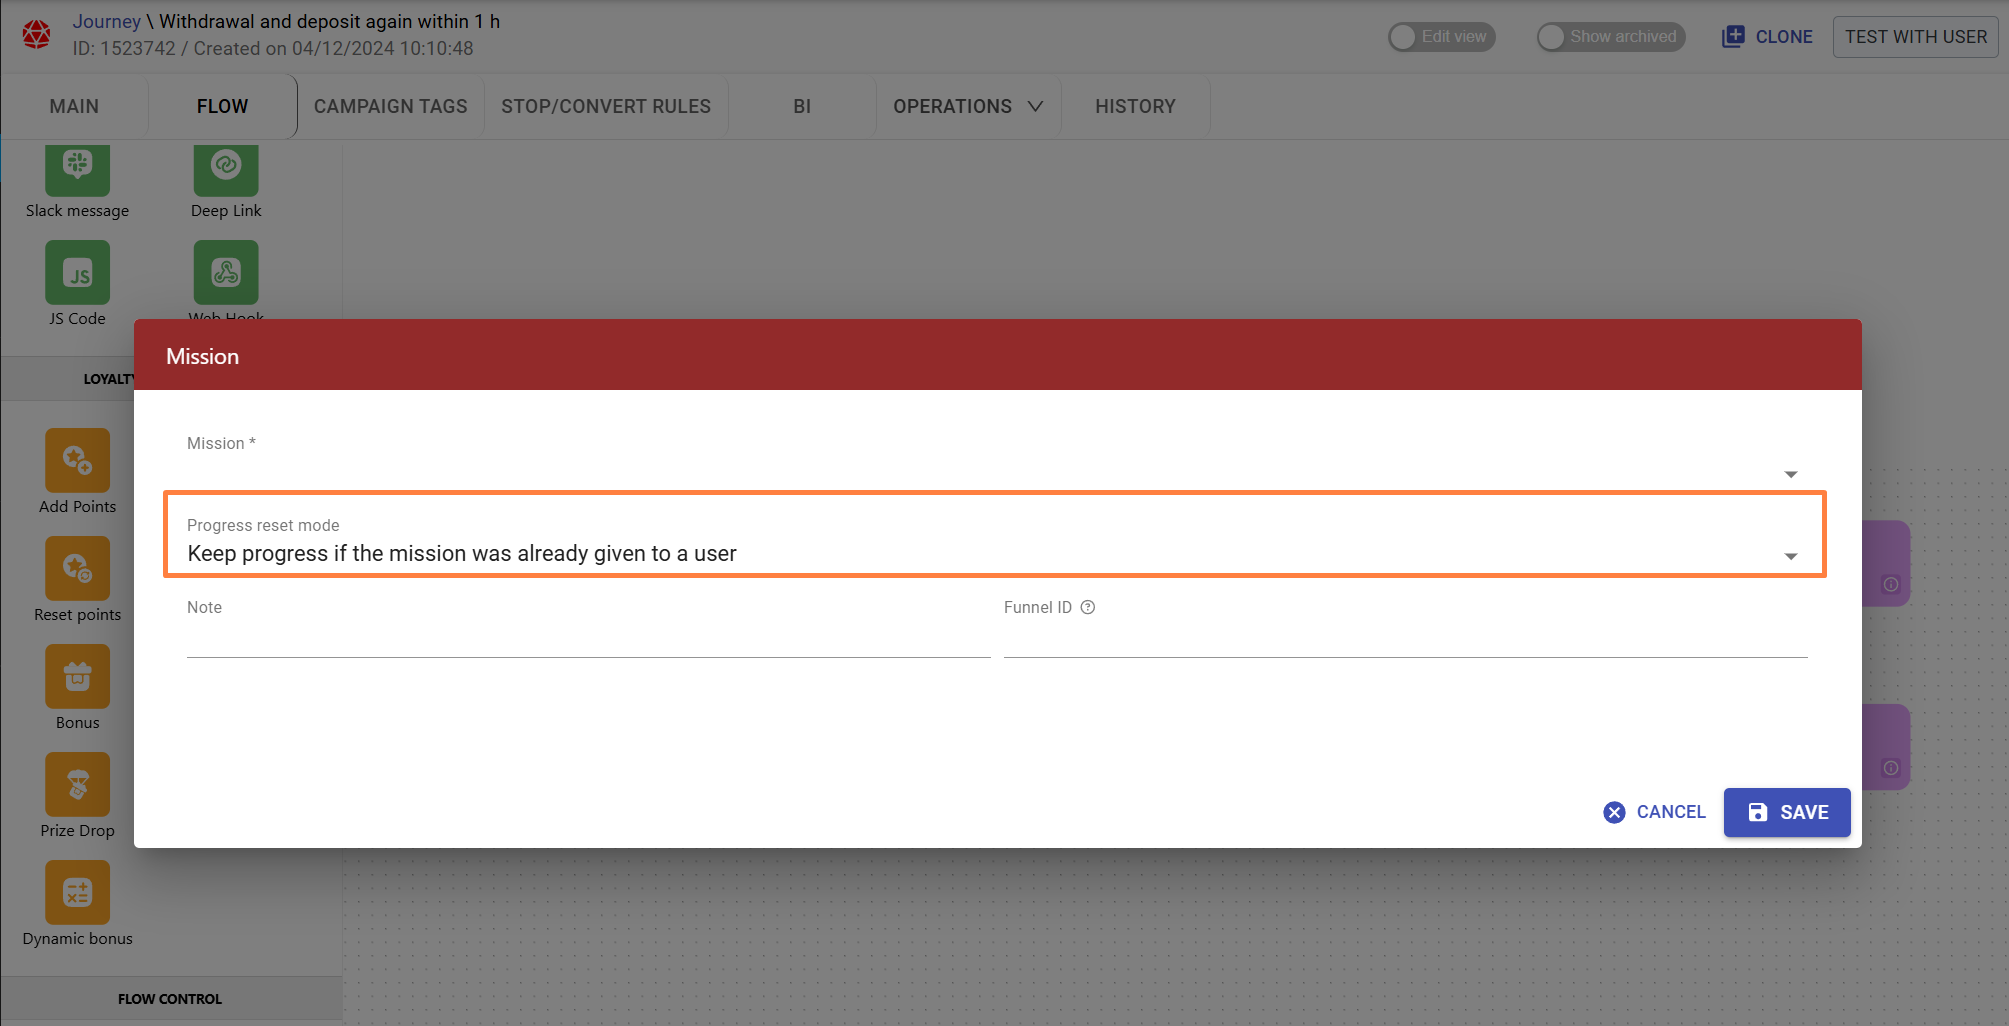
Task: Switch to the Campaign Tags tab
Action: point(390,106)
